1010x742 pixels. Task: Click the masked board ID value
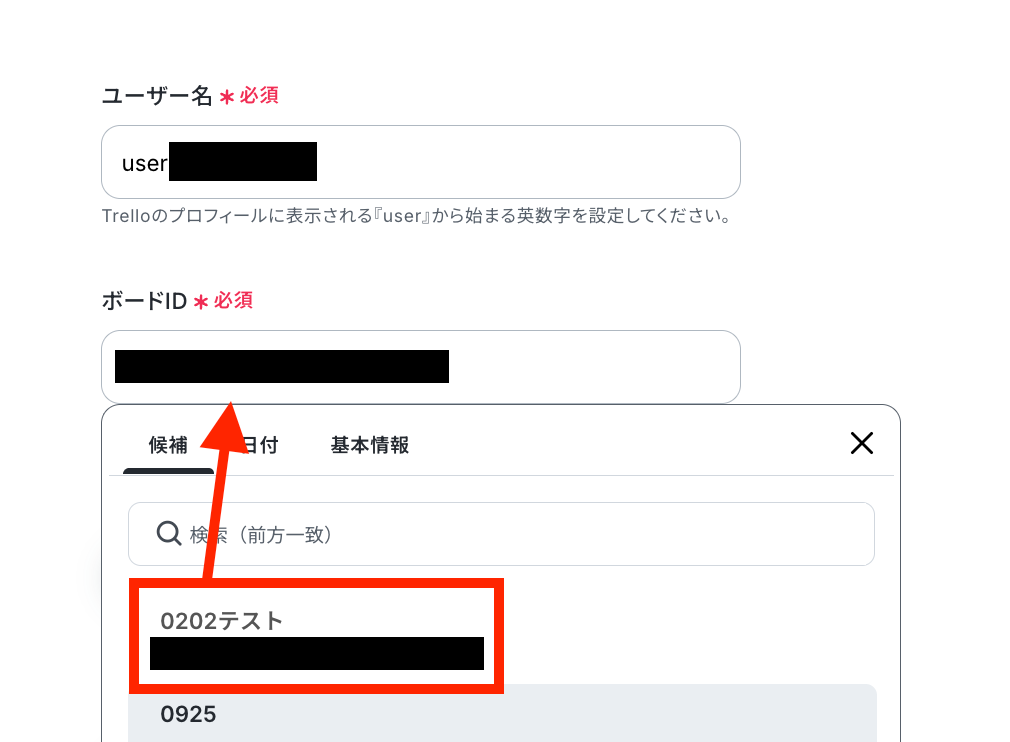(282, 366)
